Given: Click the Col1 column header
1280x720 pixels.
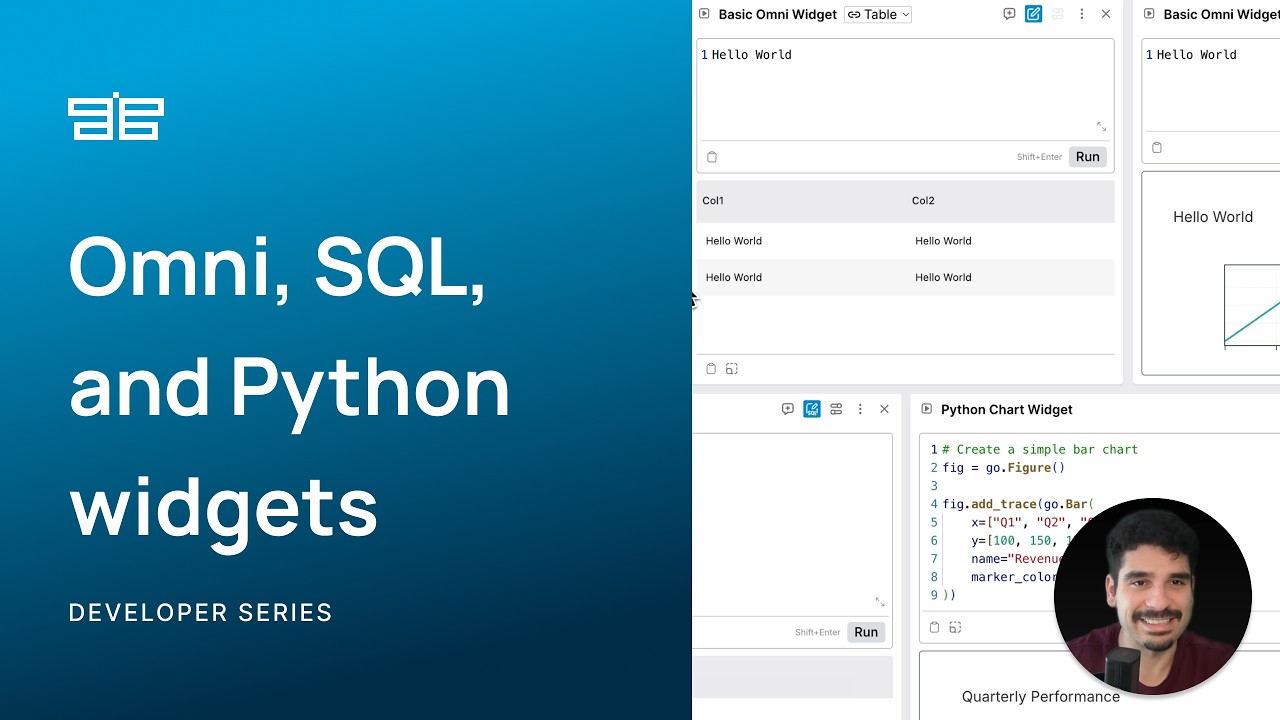Looking at the screenshot, I should [x=713, y=200].
